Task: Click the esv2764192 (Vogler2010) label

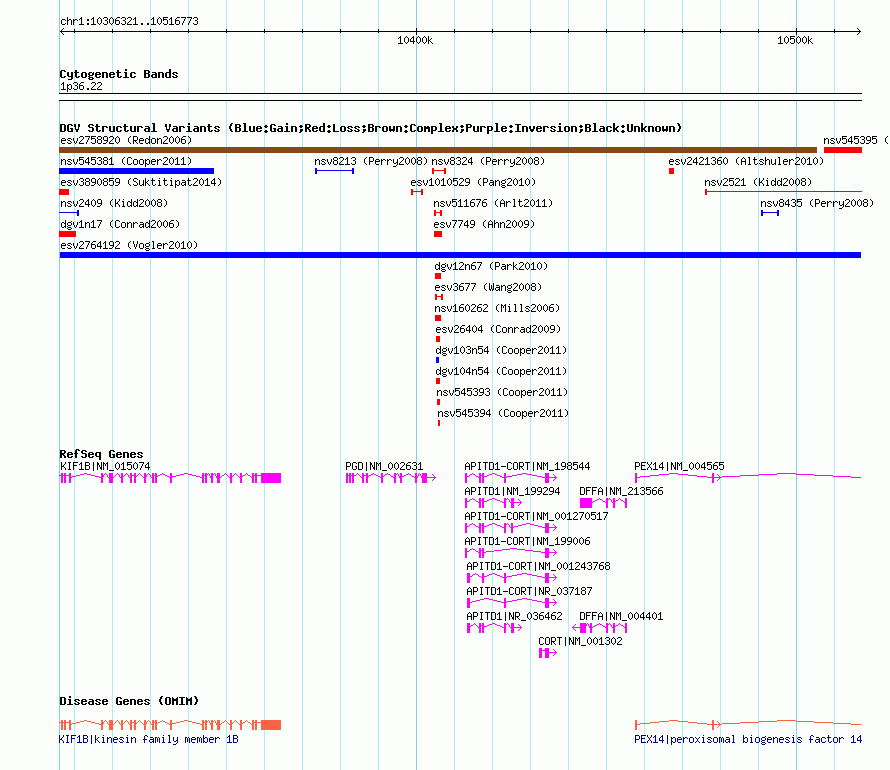Action: coord(129,245)
